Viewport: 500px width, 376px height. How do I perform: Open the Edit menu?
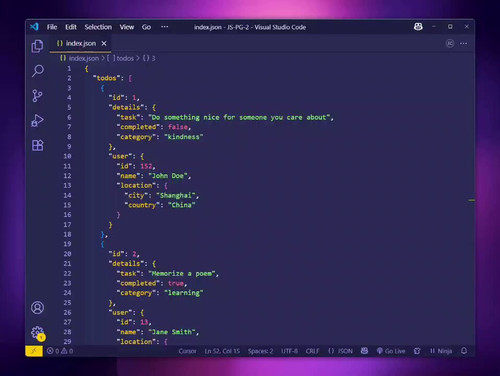click(x=71, y=27)
